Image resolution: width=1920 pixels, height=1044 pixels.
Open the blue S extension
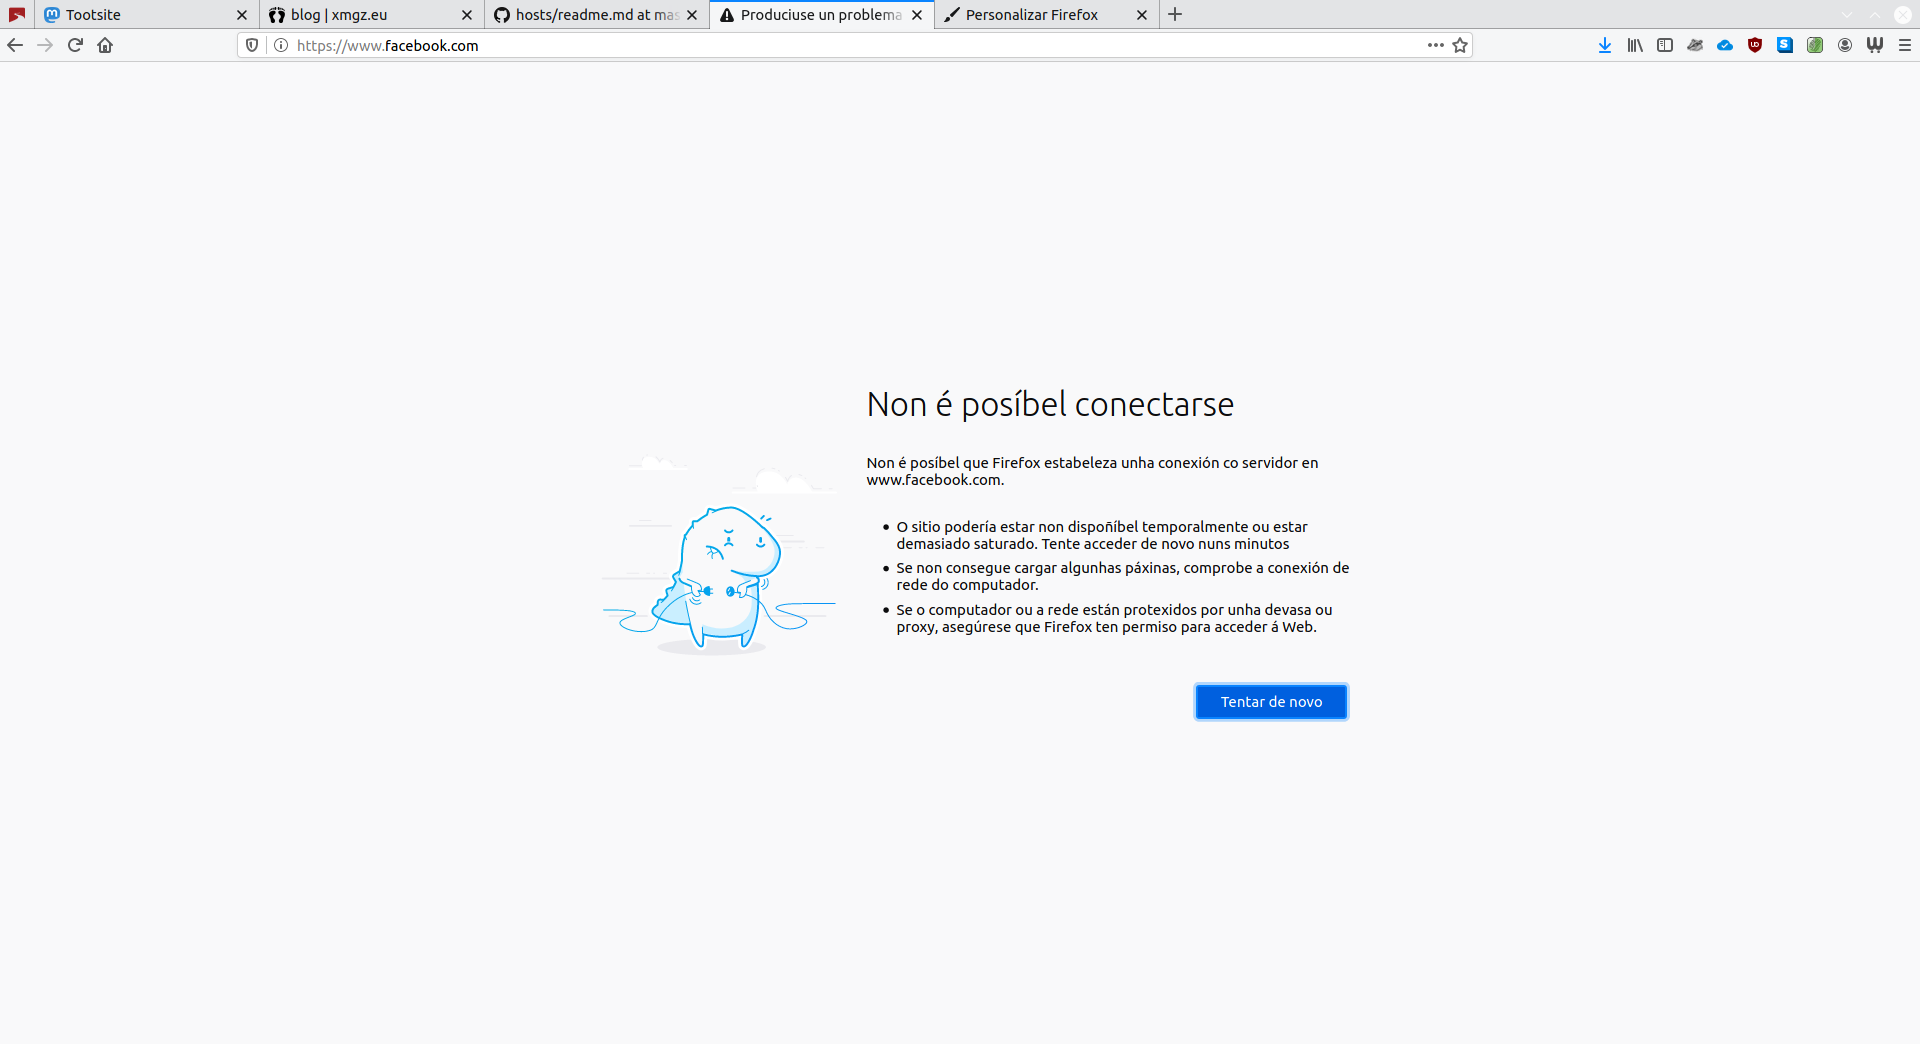tap(1785, 45)
